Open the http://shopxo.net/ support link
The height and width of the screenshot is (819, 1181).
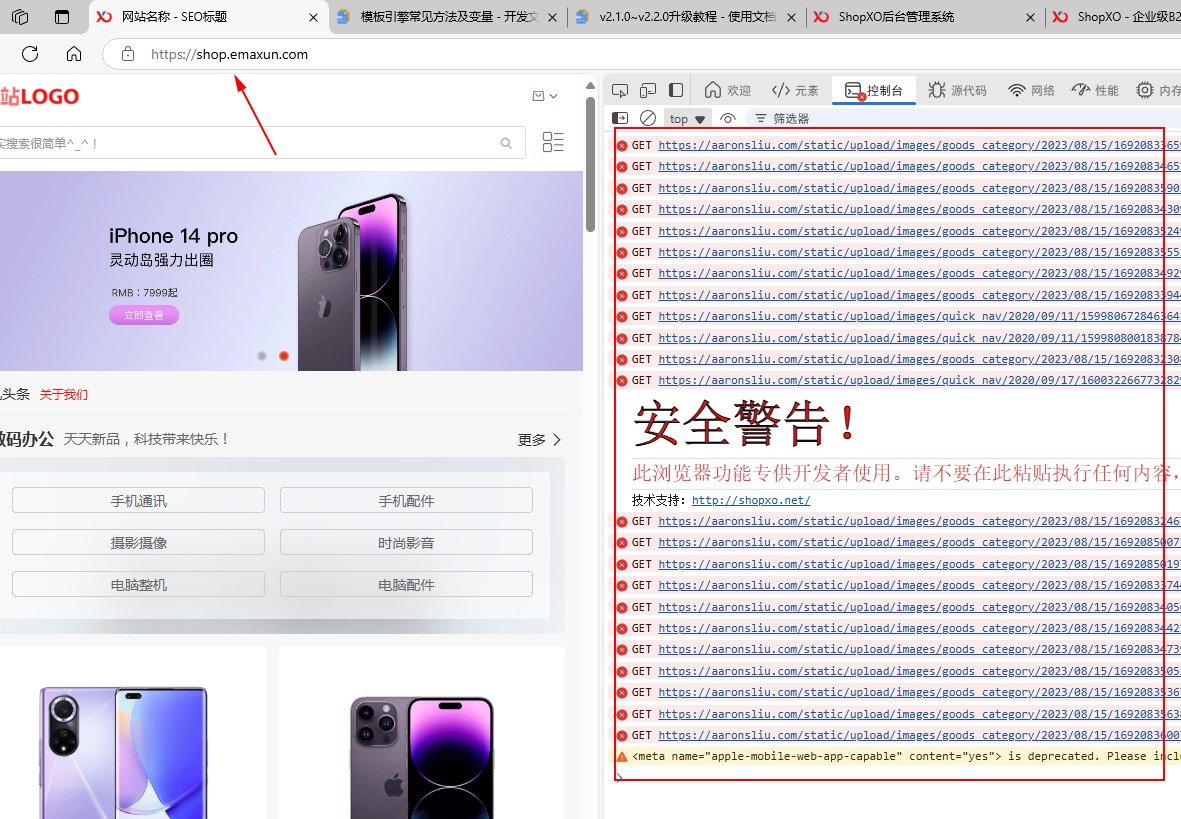(x=751, y=500)
